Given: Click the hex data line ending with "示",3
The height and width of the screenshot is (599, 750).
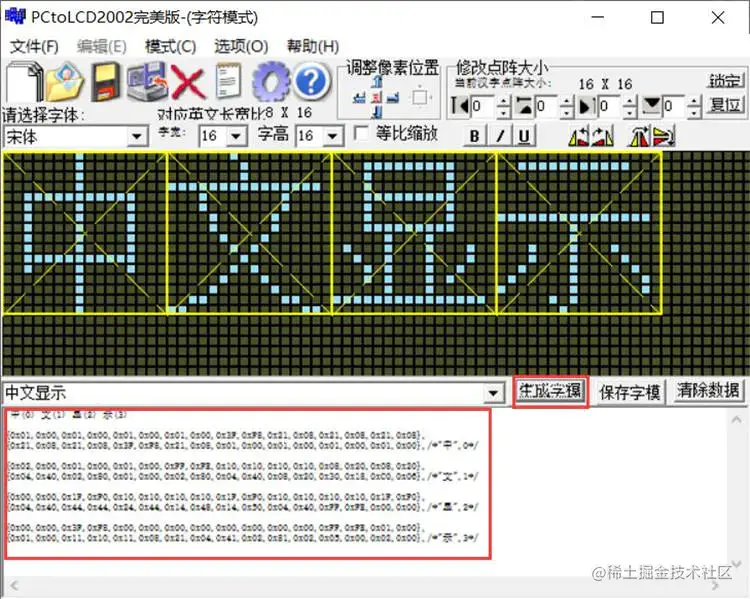Looking at the screenshot, I should [244, 538].
